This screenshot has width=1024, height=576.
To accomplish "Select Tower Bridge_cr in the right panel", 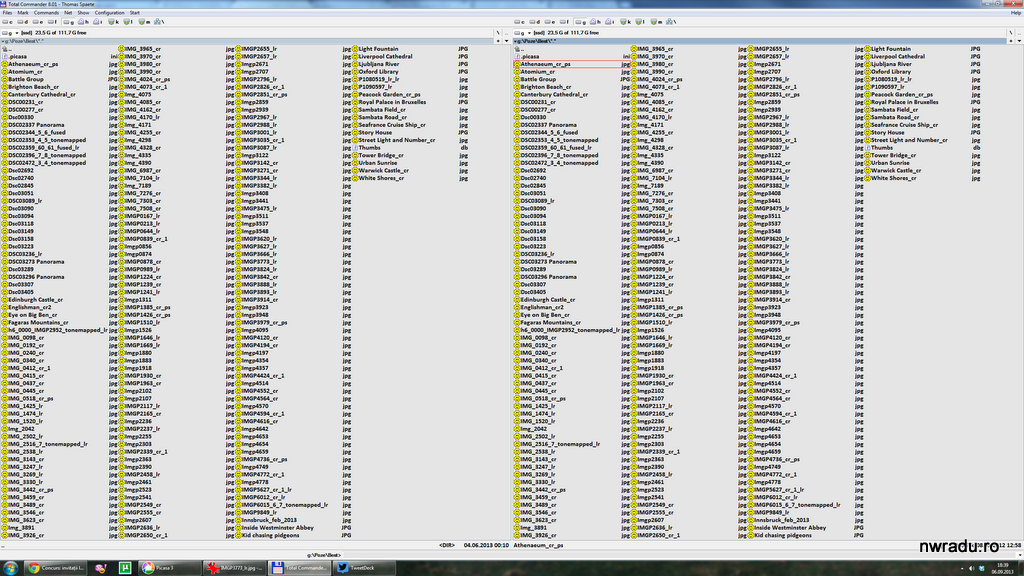I will click(x=893, y=155).
